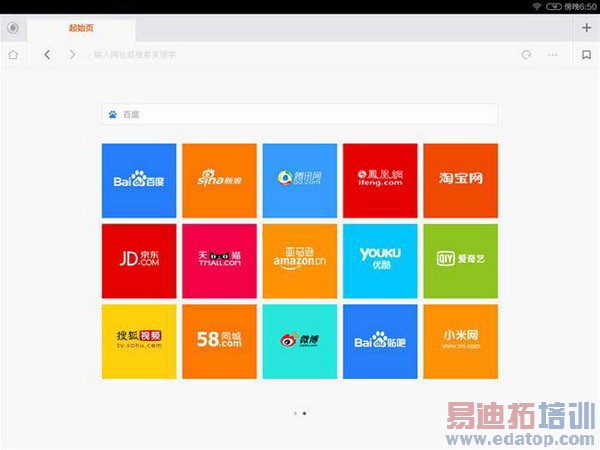
Task: Navigate back with left arrow
Action: click(x=47, y=55)
